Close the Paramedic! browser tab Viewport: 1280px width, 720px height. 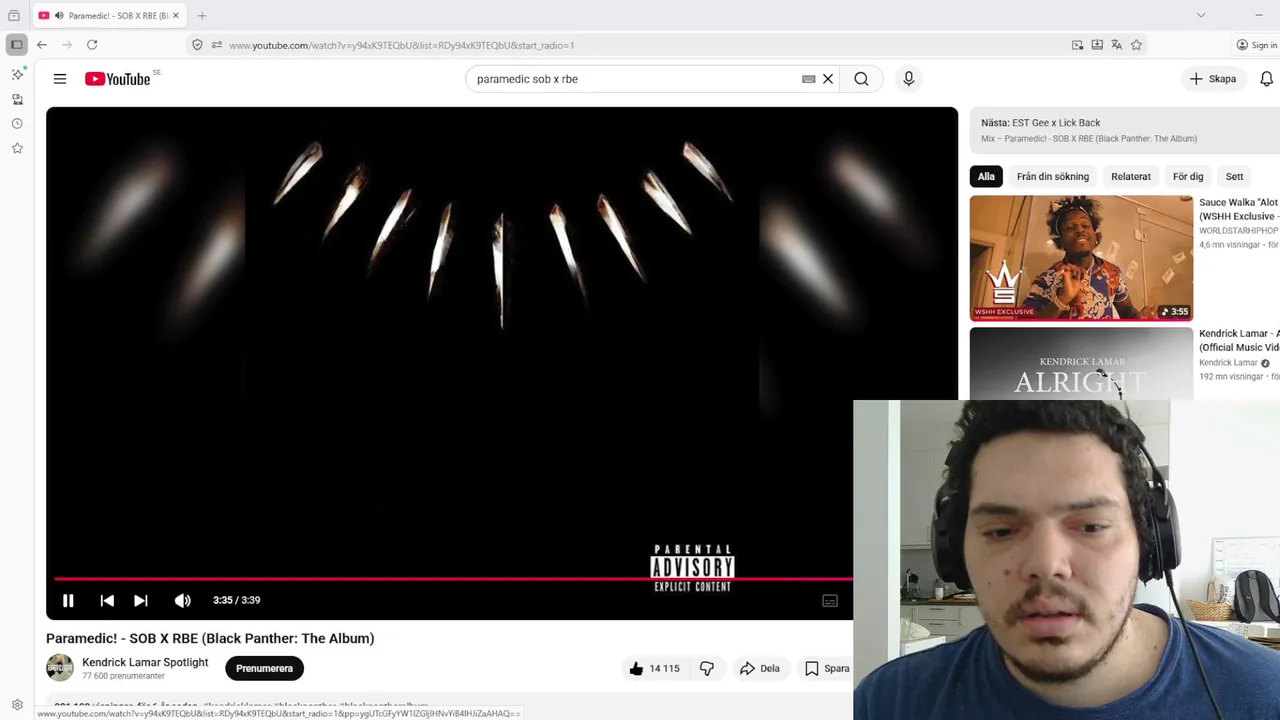[x=175, y=16]
